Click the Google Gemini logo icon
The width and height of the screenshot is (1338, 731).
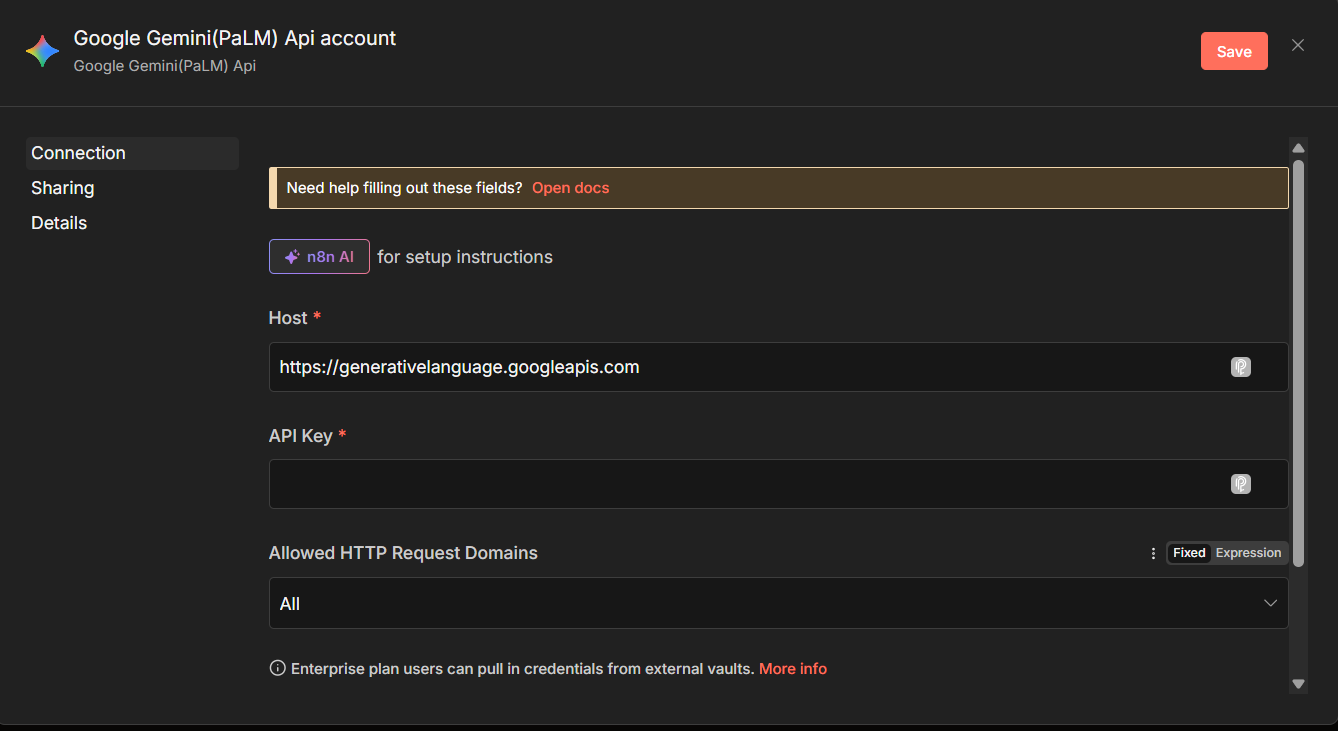pyautogui.click(x=42, y=51)
